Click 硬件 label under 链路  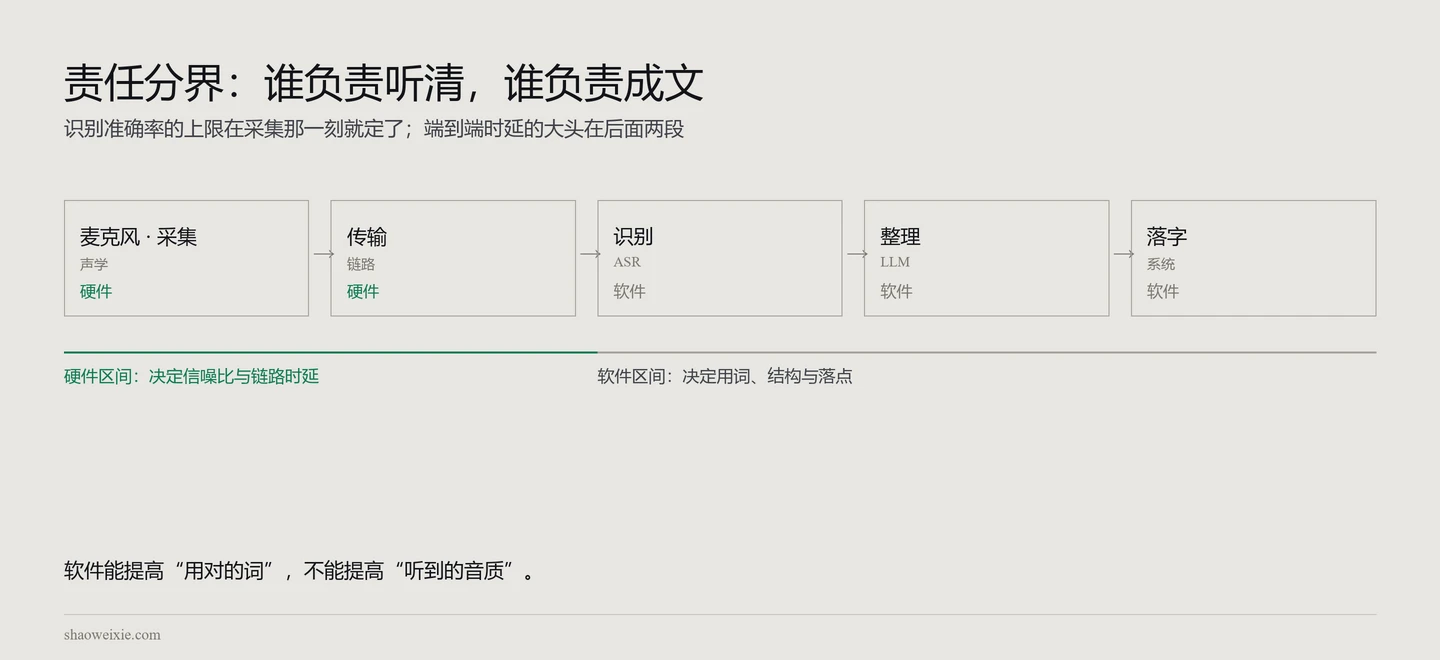[x=363, y=291]
